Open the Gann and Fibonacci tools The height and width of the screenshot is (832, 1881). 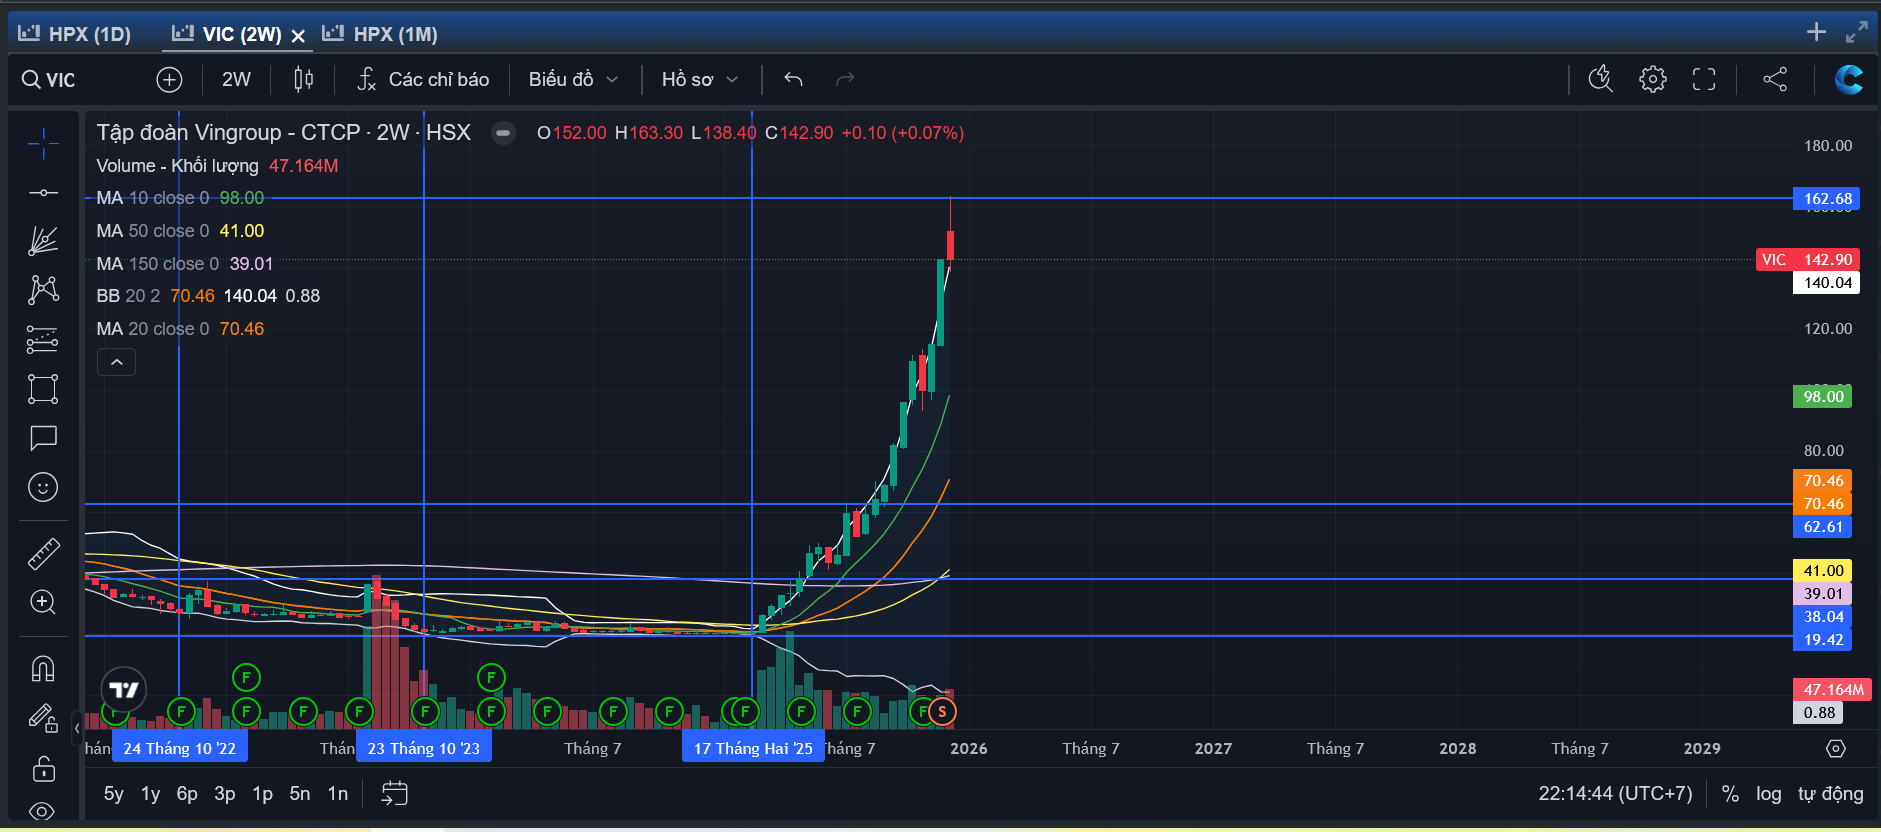click(x=43, y=241)
